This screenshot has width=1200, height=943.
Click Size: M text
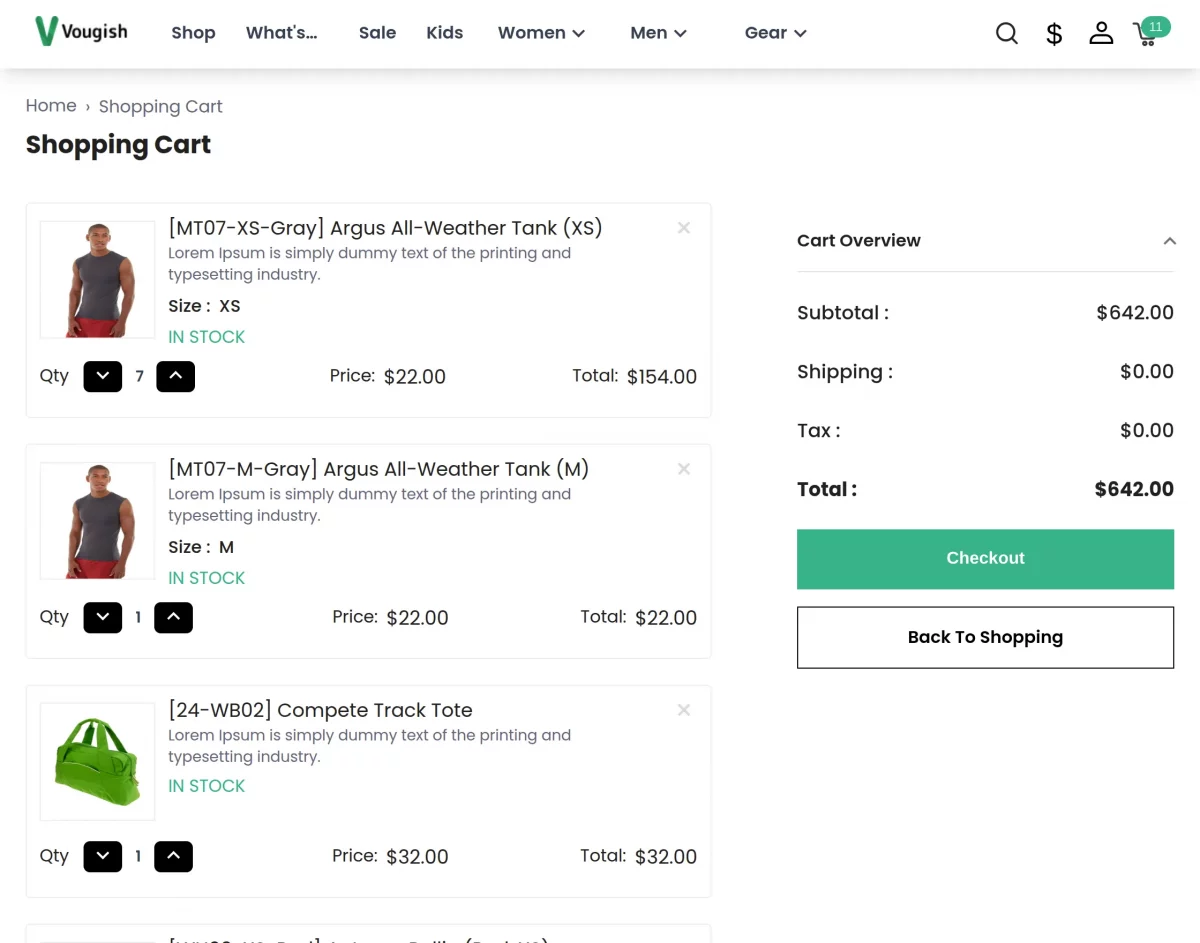coord(201,547)
